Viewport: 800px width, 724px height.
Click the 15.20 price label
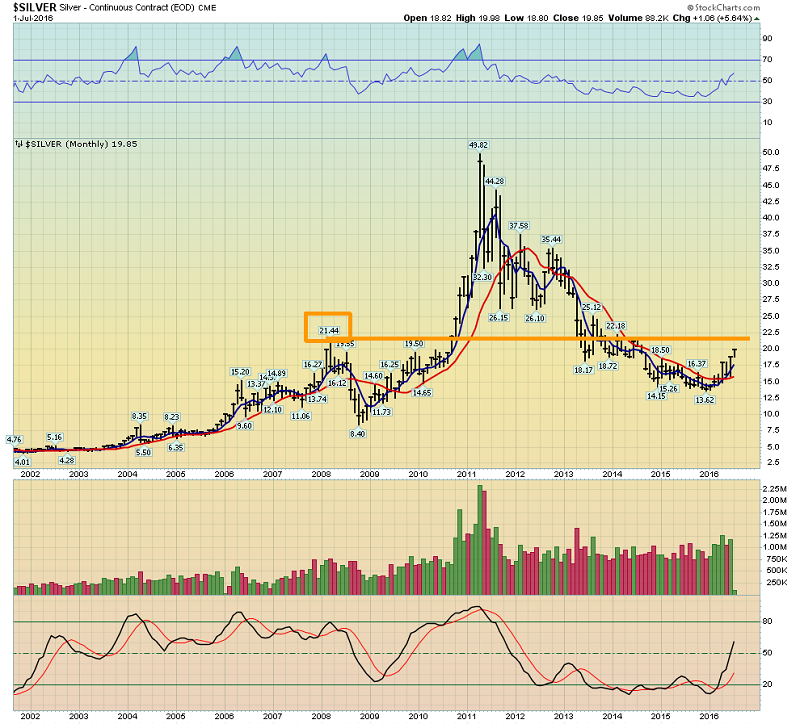click(x=240, y=372)
